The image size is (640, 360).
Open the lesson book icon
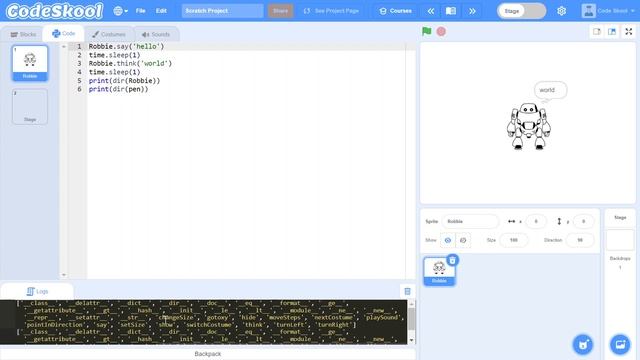451,11
